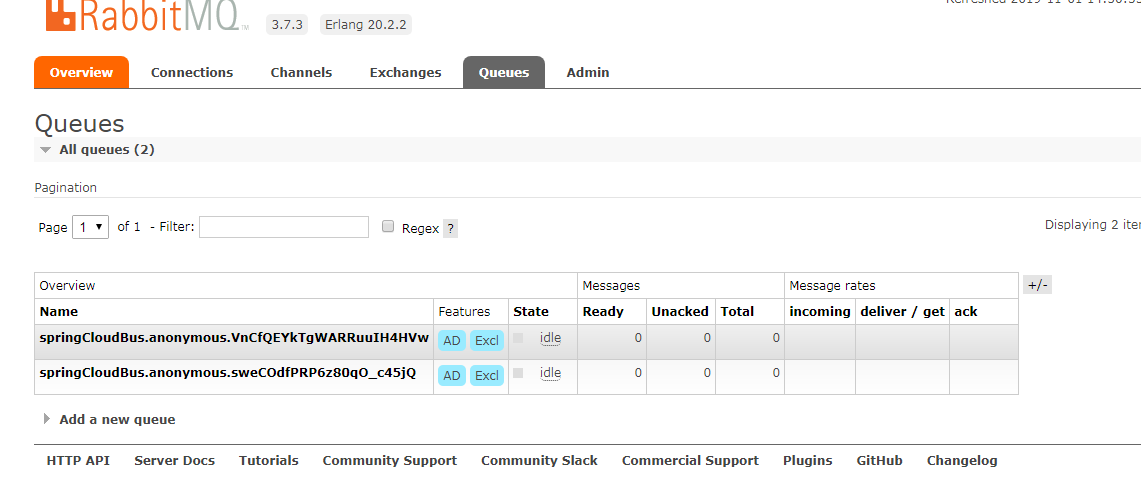Sort by ack column header
This screenshot has width=1141, height=504.
(x=966, y=311)
